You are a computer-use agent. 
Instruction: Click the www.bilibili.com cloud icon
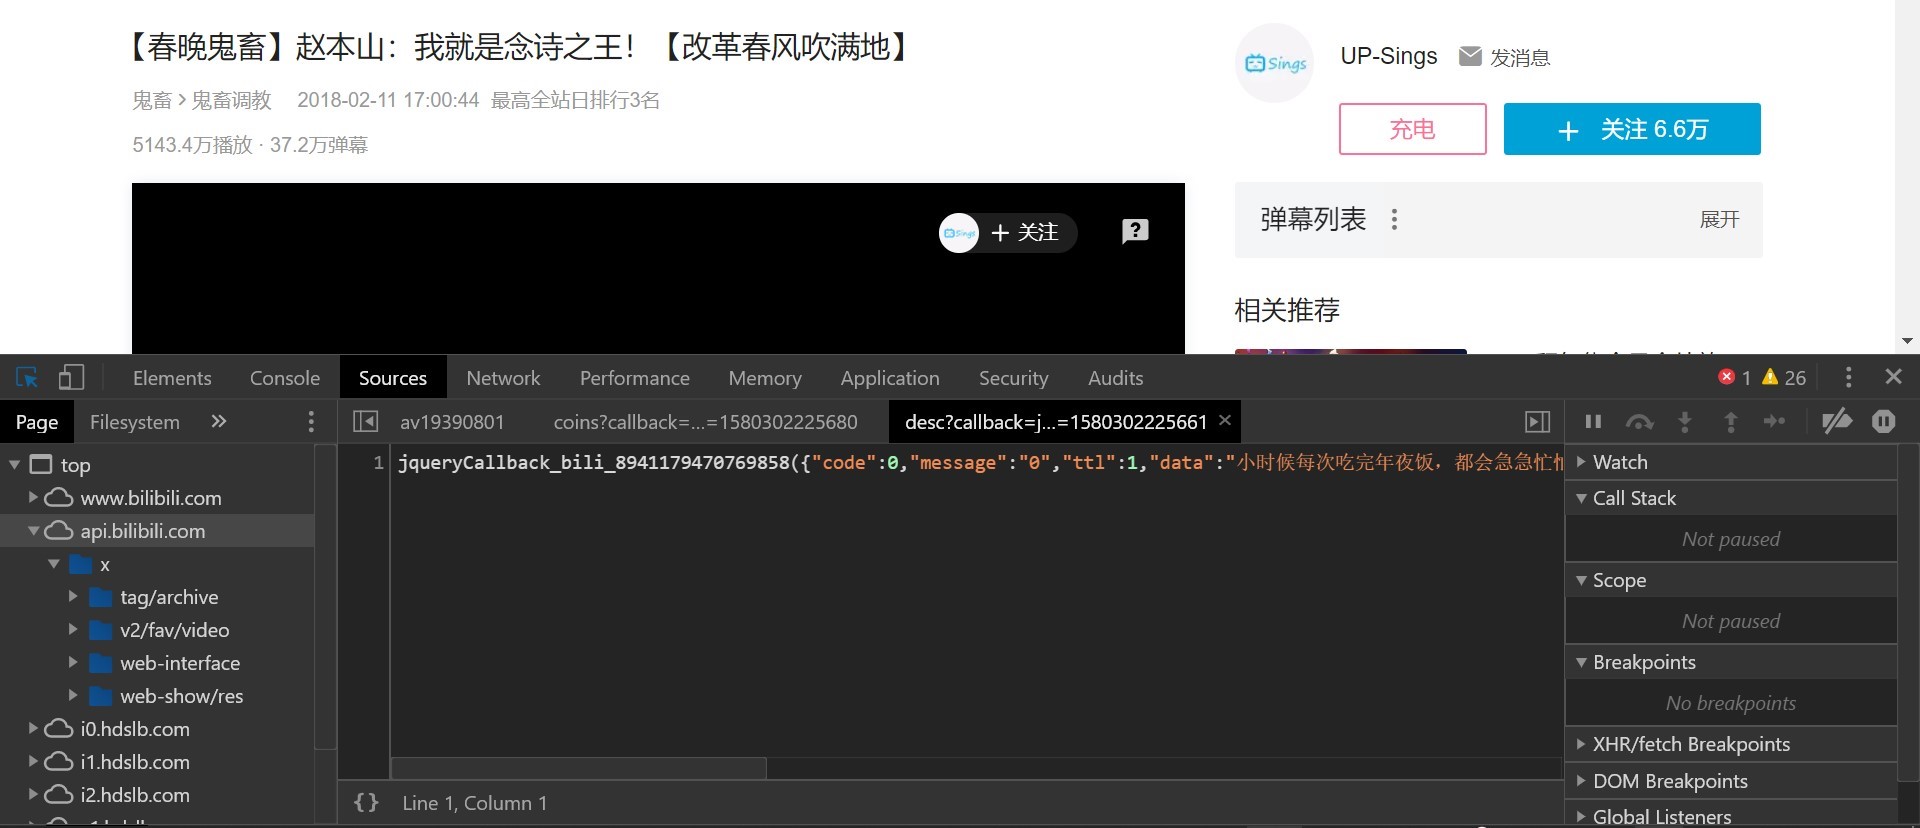59,497
